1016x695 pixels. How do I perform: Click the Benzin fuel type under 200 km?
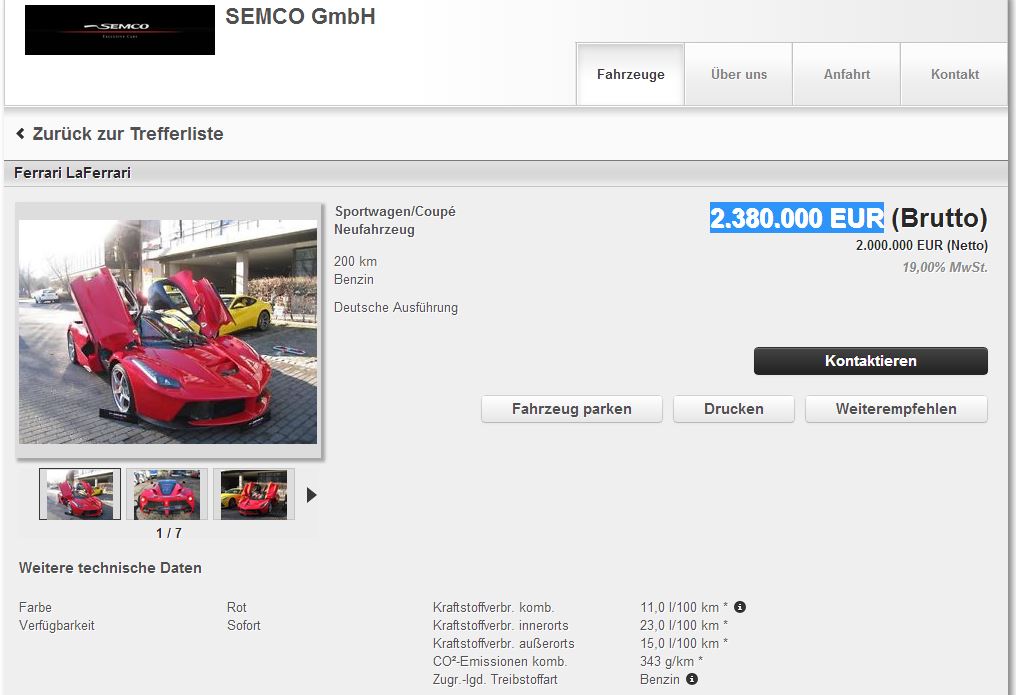[354, 279]
